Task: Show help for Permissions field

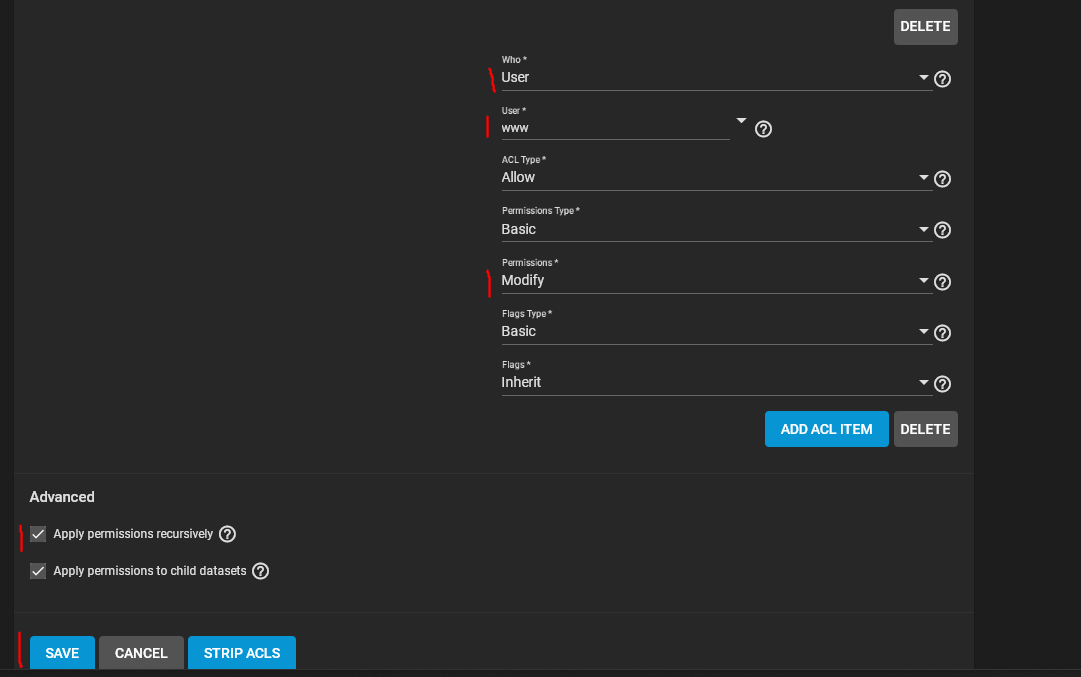Action: click(941, 283)
